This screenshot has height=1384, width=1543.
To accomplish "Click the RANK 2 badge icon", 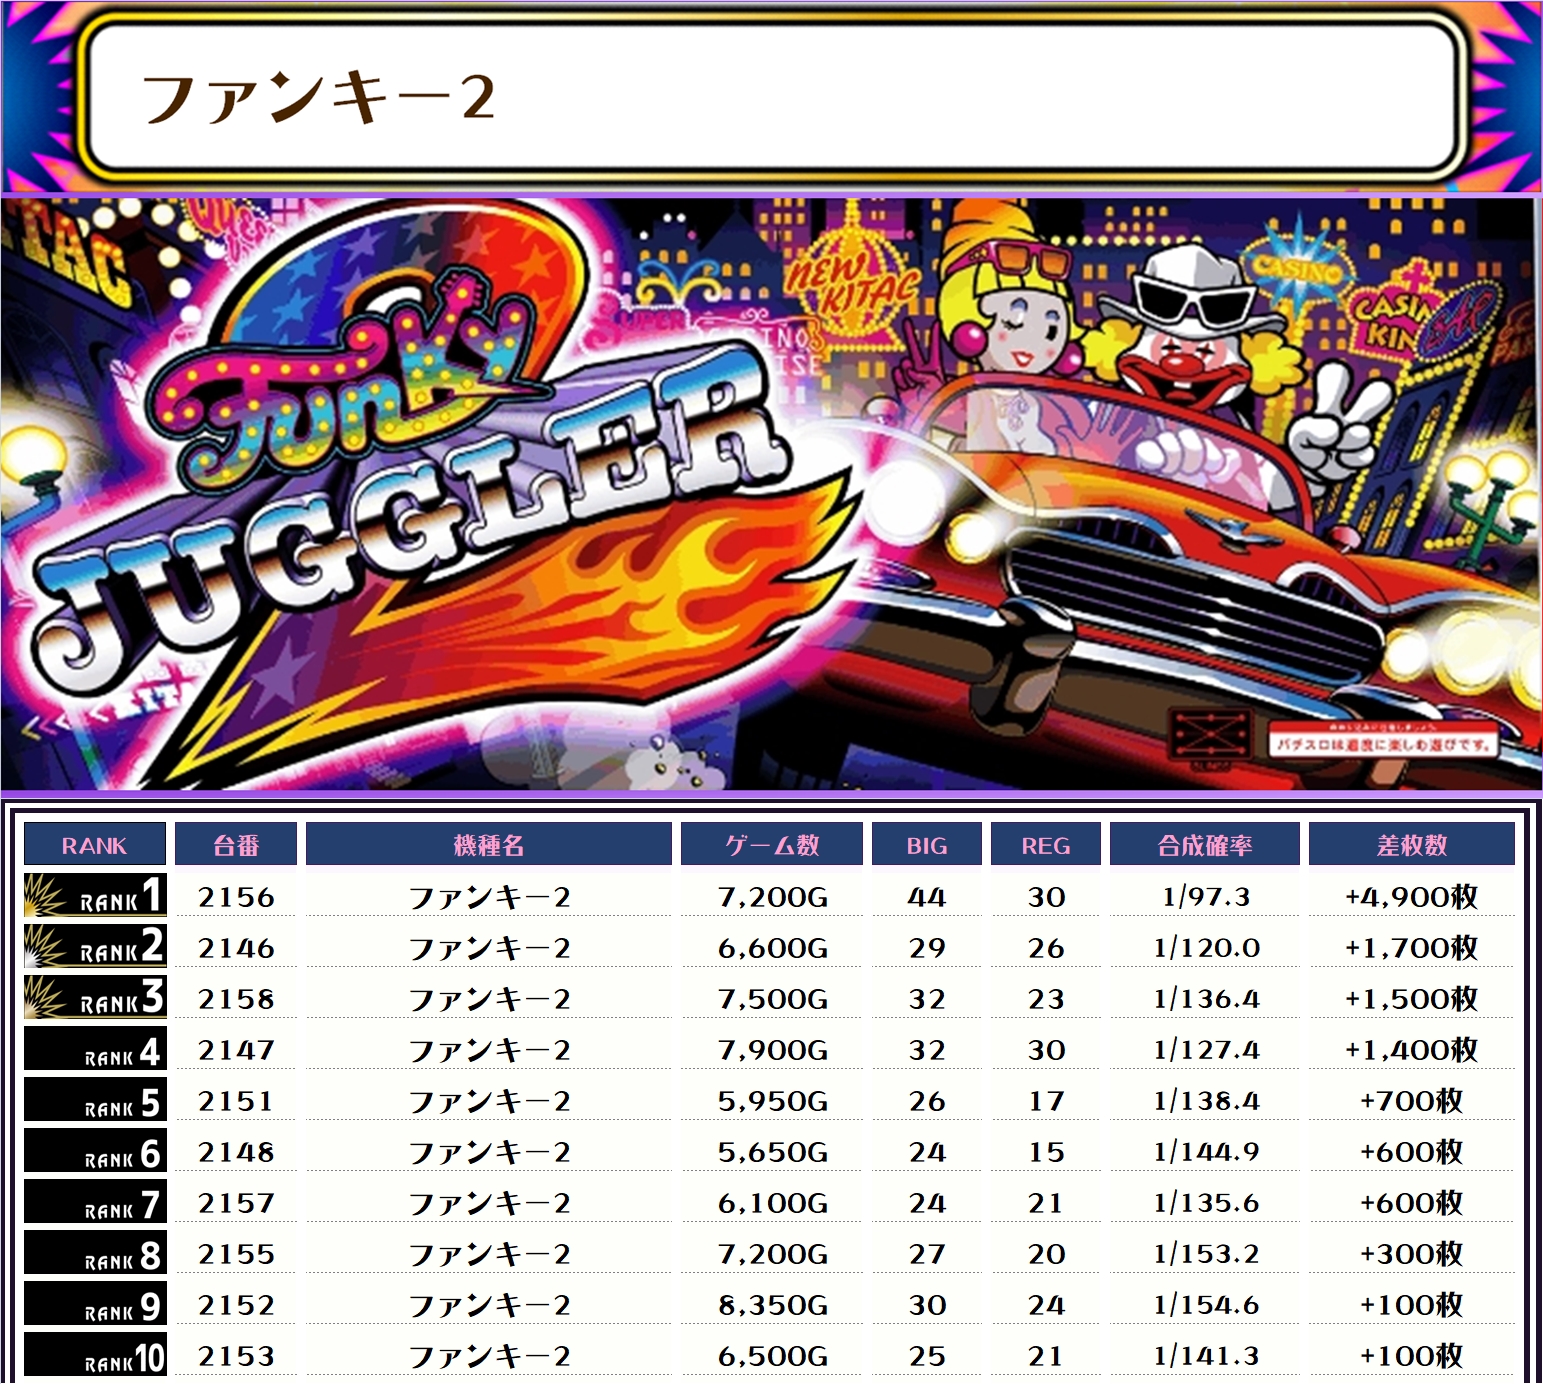I will tap(95, 947).
